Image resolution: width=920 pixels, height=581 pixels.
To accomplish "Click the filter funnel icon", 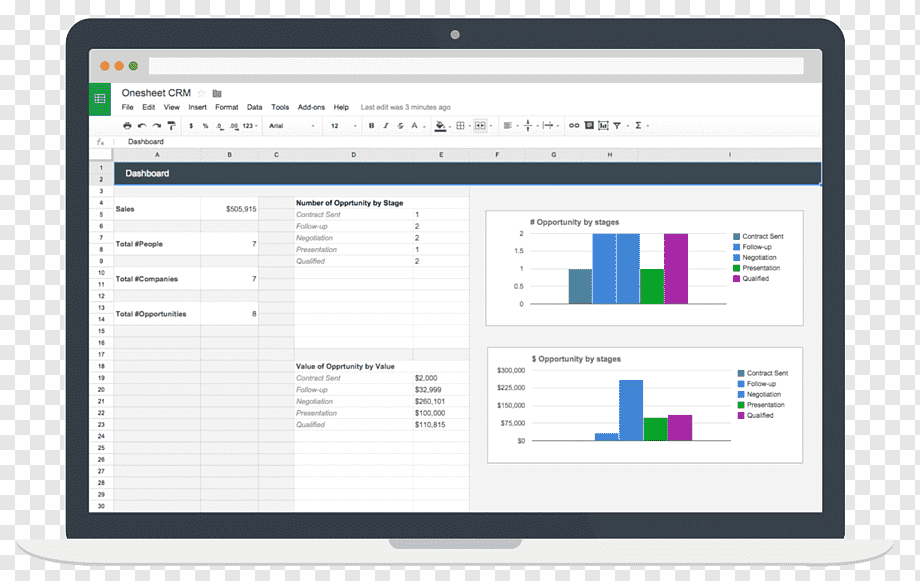I will click(x=617, y=126).
